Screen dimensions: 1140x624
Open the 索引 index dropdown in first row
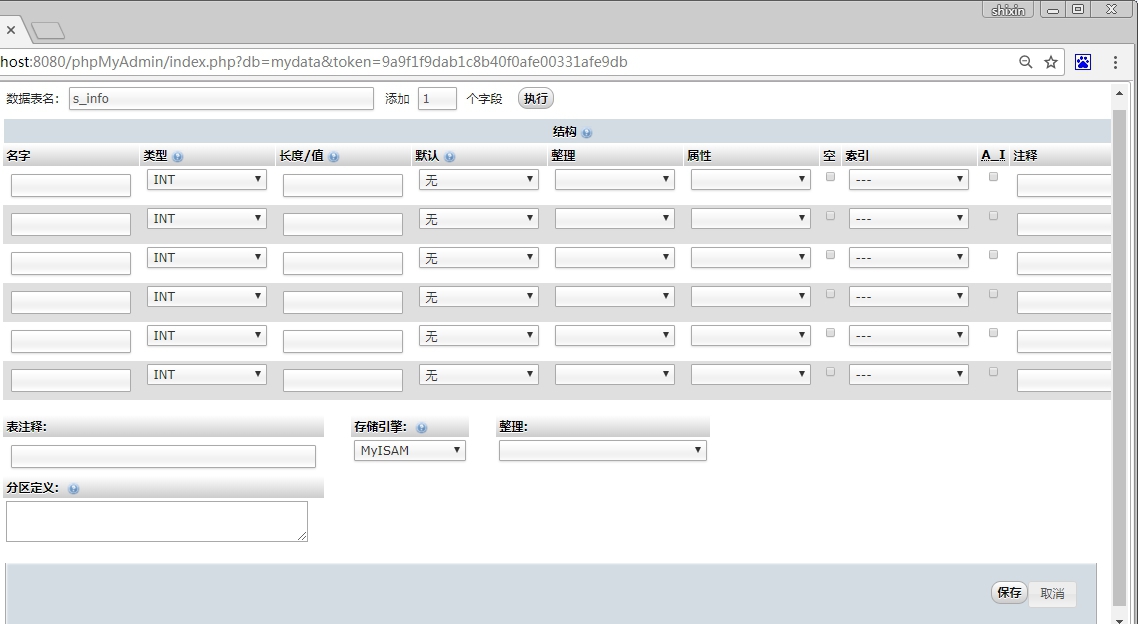[x=909, y=180]
